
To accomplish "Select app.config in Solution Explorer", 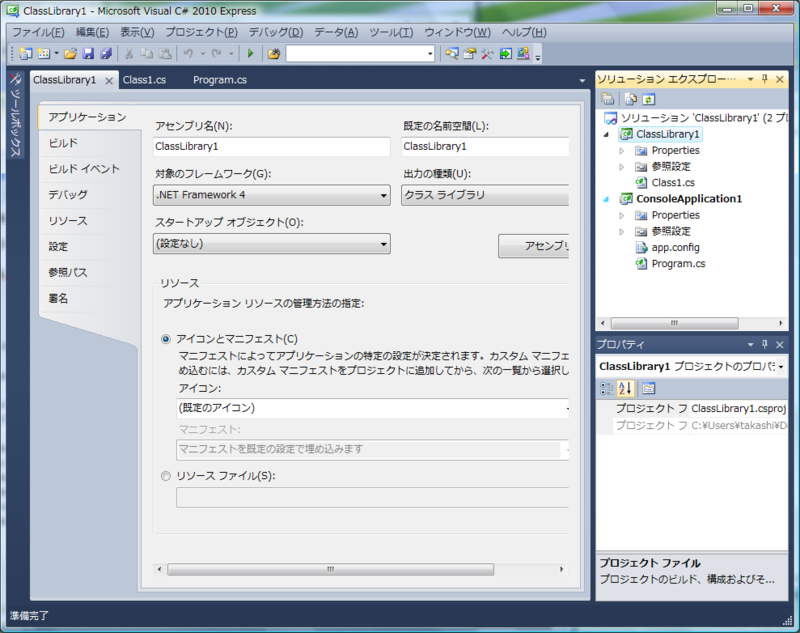I will pyautogui.click(x=676, y=247).
